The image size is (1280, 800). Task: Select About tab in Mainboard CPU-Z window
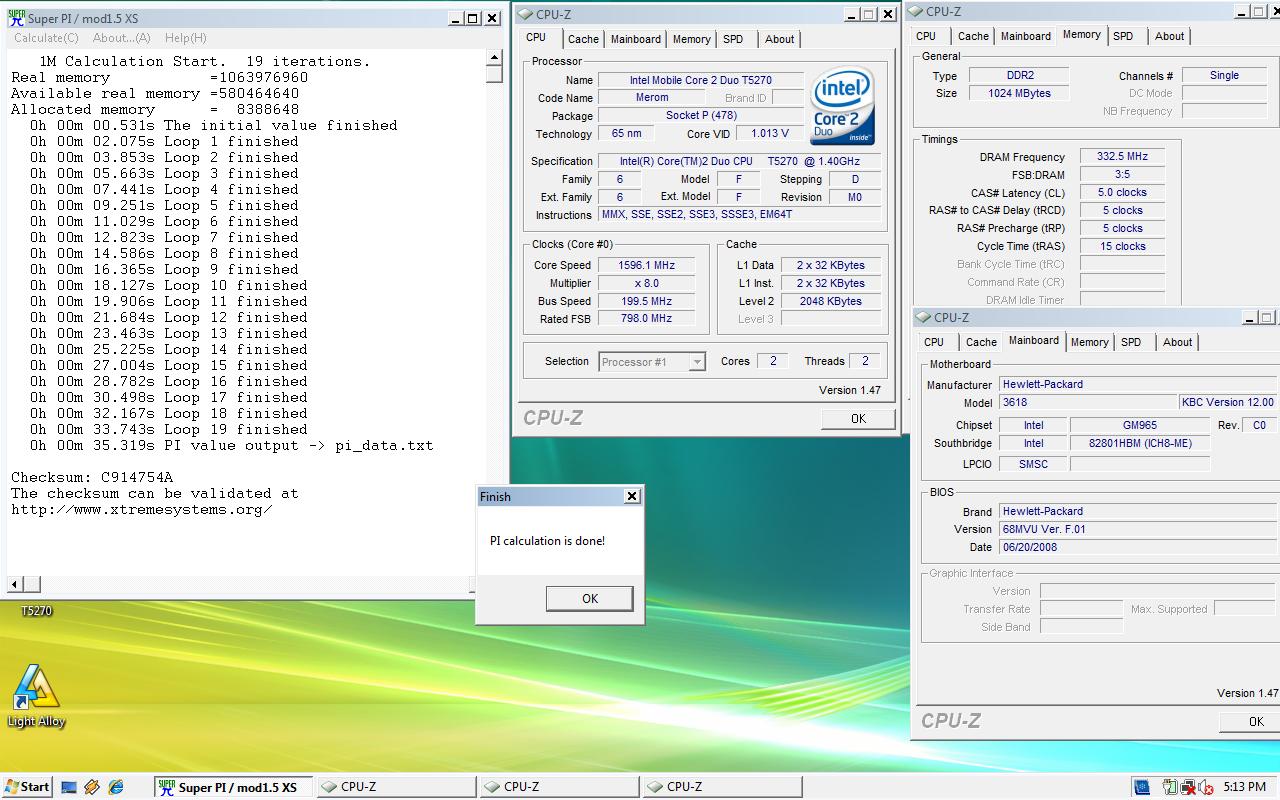(1177, 342)
